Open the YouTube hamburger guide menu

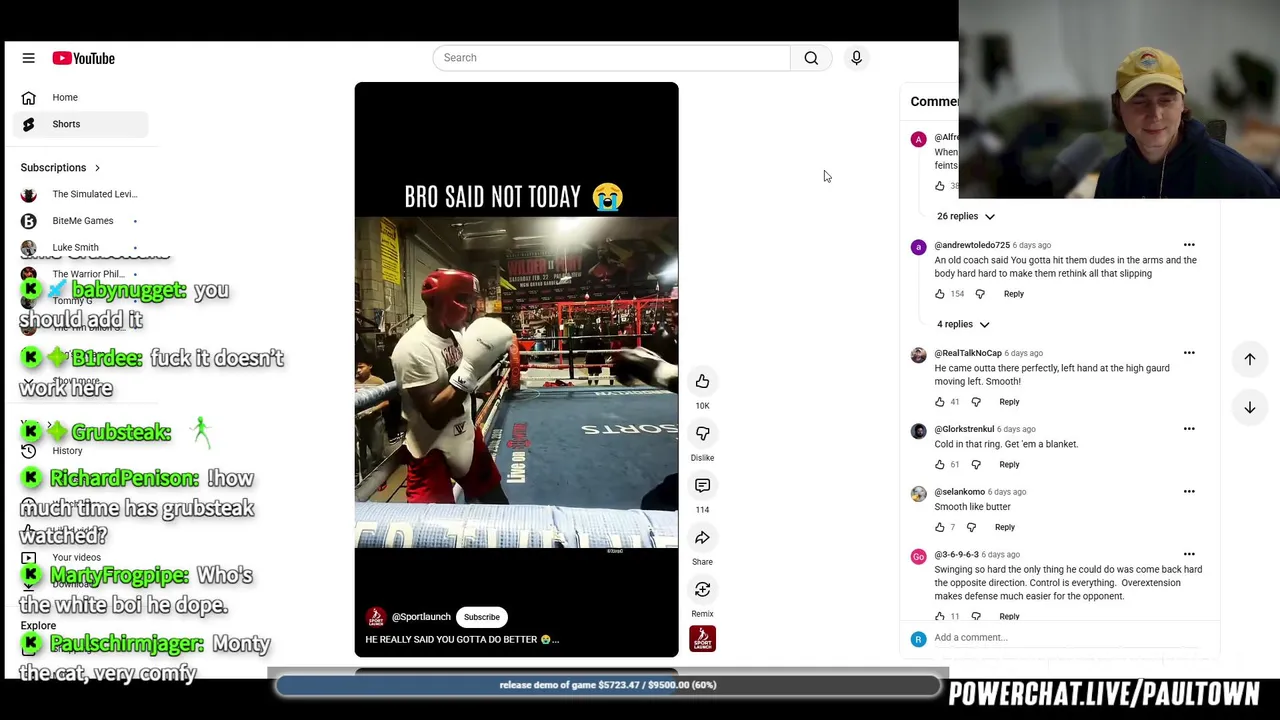click(28, 58)
